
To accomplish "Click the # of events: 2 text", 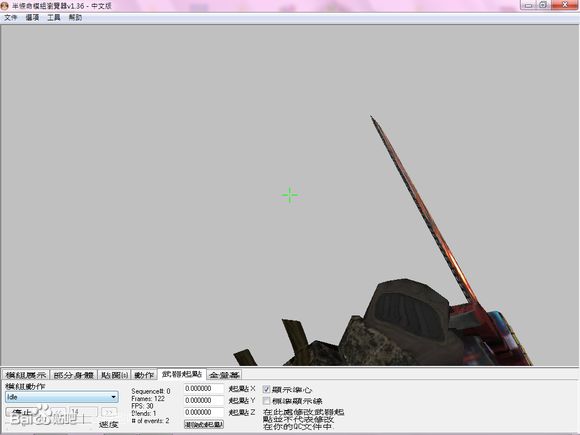I will coord(150,421).
